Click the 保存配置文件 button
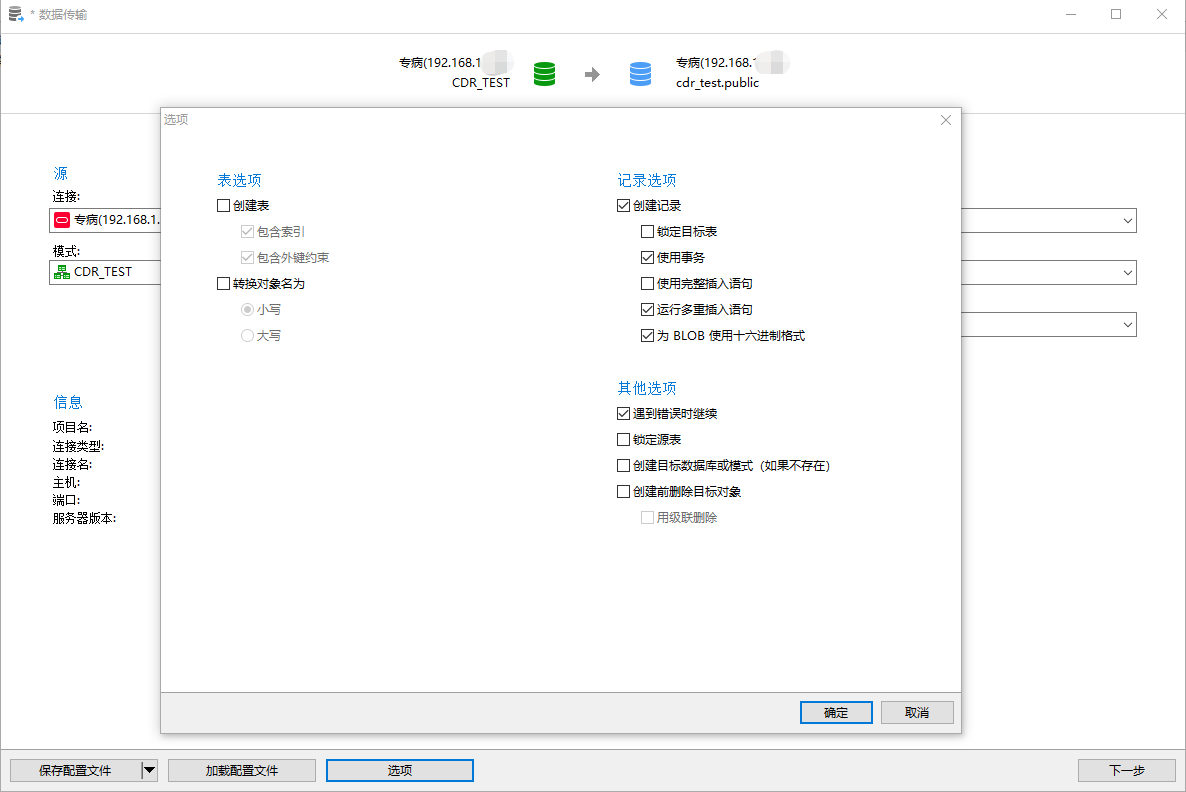The width and height of the screenshot is (1186, 792). coord(75,771)
